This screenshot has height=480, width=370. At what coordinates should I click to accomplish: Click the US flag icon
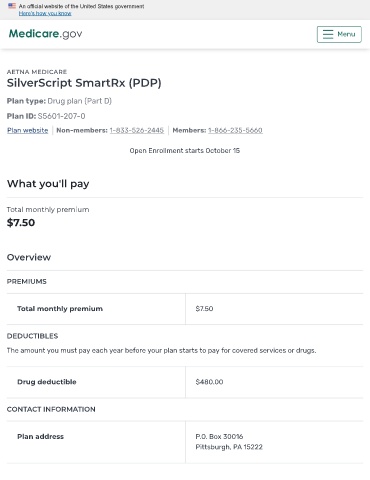coord(12,6)
